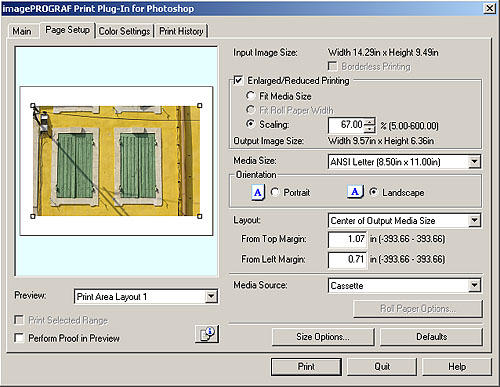Uncheck the Enlarged/Reduced Printing checkbox
The image size is (500, 387).
point(238,80)
